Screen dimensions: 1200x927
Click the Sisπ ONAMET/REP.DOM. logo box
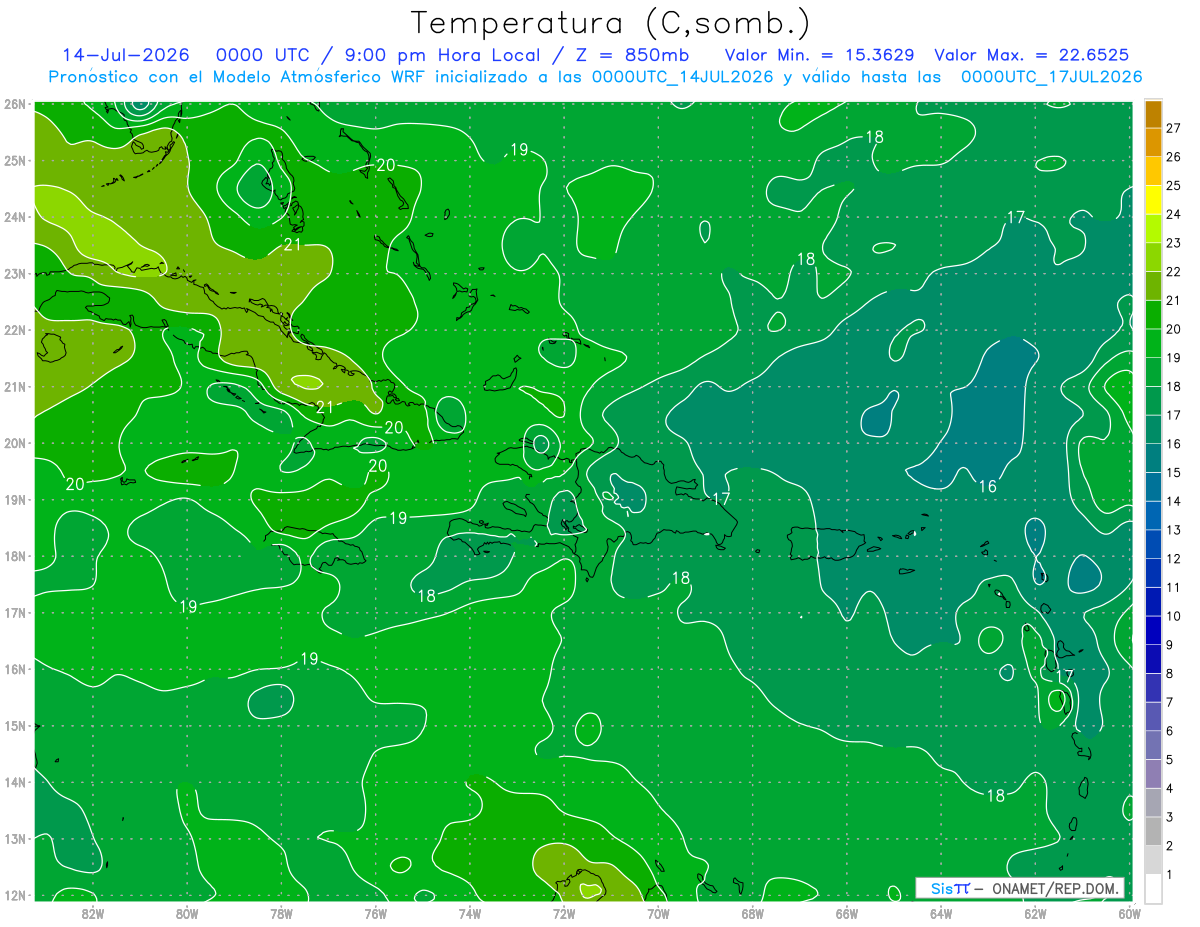pos(1019,888)
